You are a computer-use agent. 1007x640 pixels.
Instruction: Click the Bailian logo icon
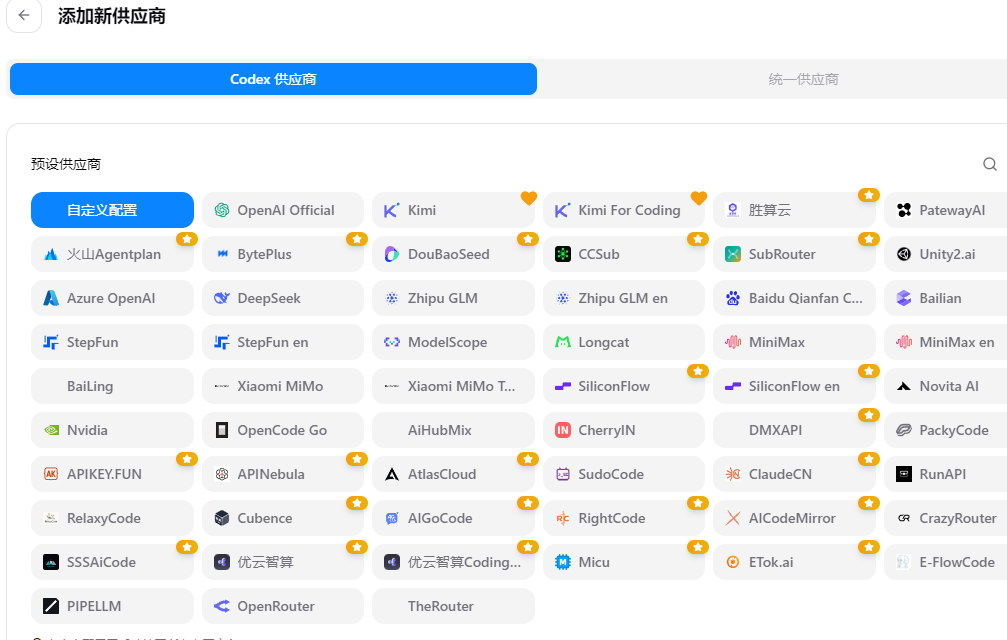coord(904,298)
